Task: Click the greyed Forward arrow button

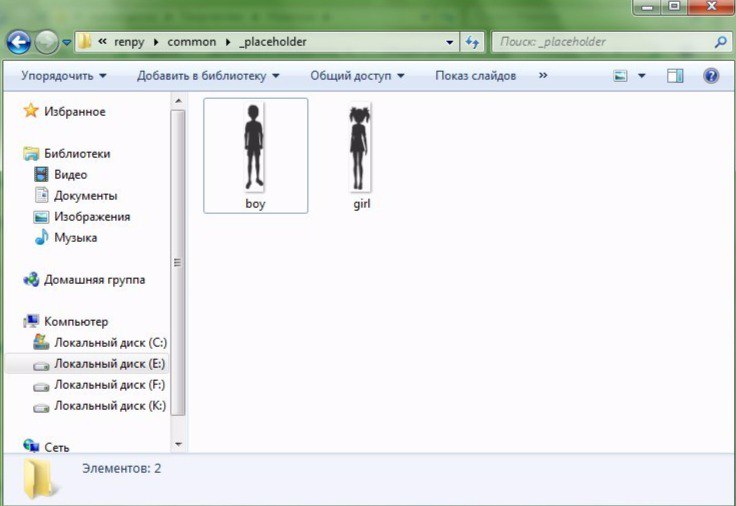Action: (x=46, y=42)
